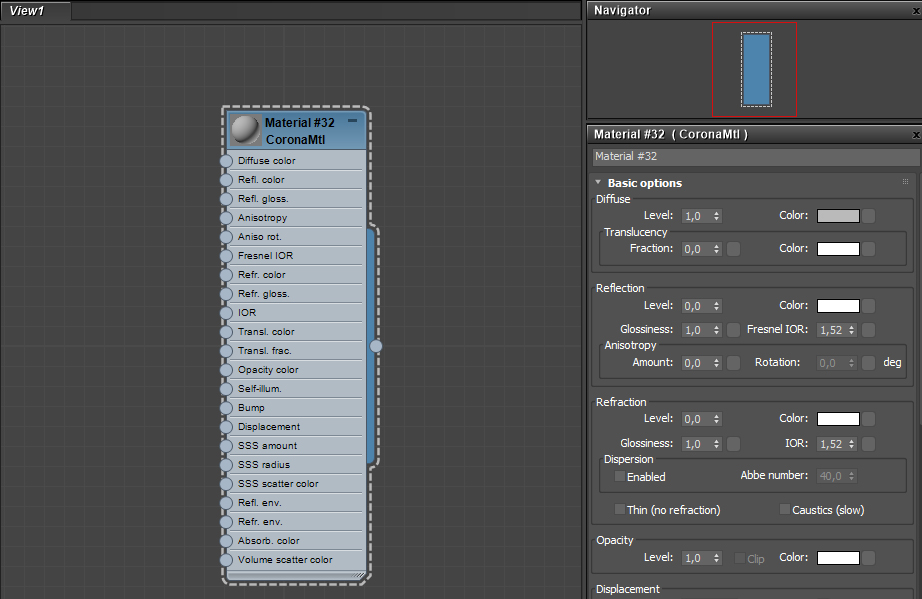Click the Diffuse color input socket
This screenshot has width=922, height=599.
(x=226, y=161)
